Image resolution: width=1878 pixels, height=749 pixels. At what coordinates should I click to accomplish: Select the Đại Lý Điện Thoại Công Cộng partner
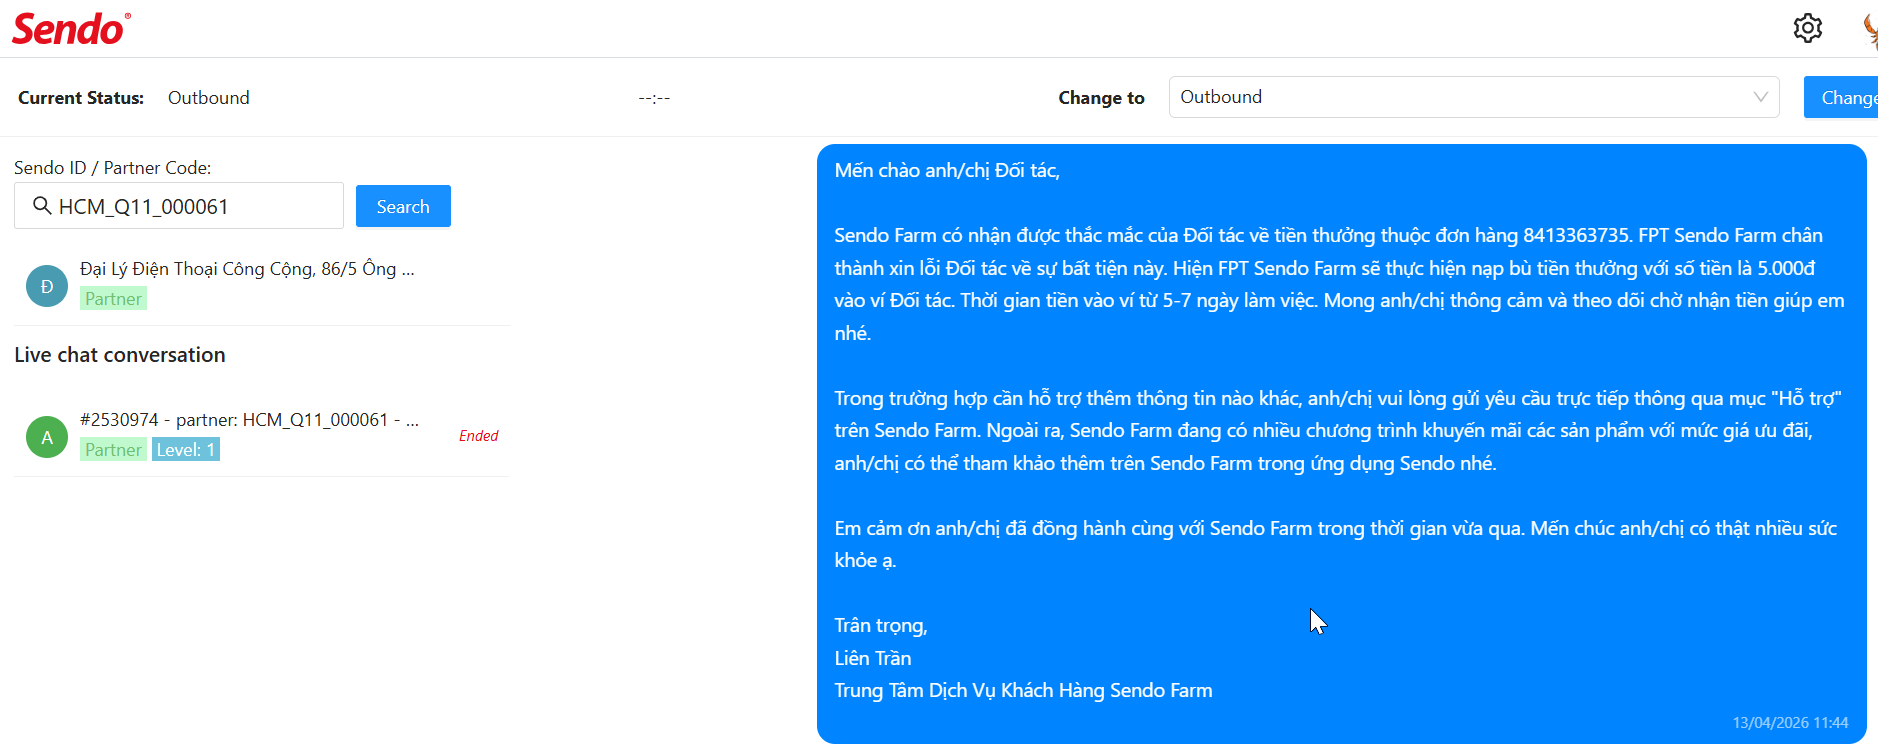tap(247, 269)
